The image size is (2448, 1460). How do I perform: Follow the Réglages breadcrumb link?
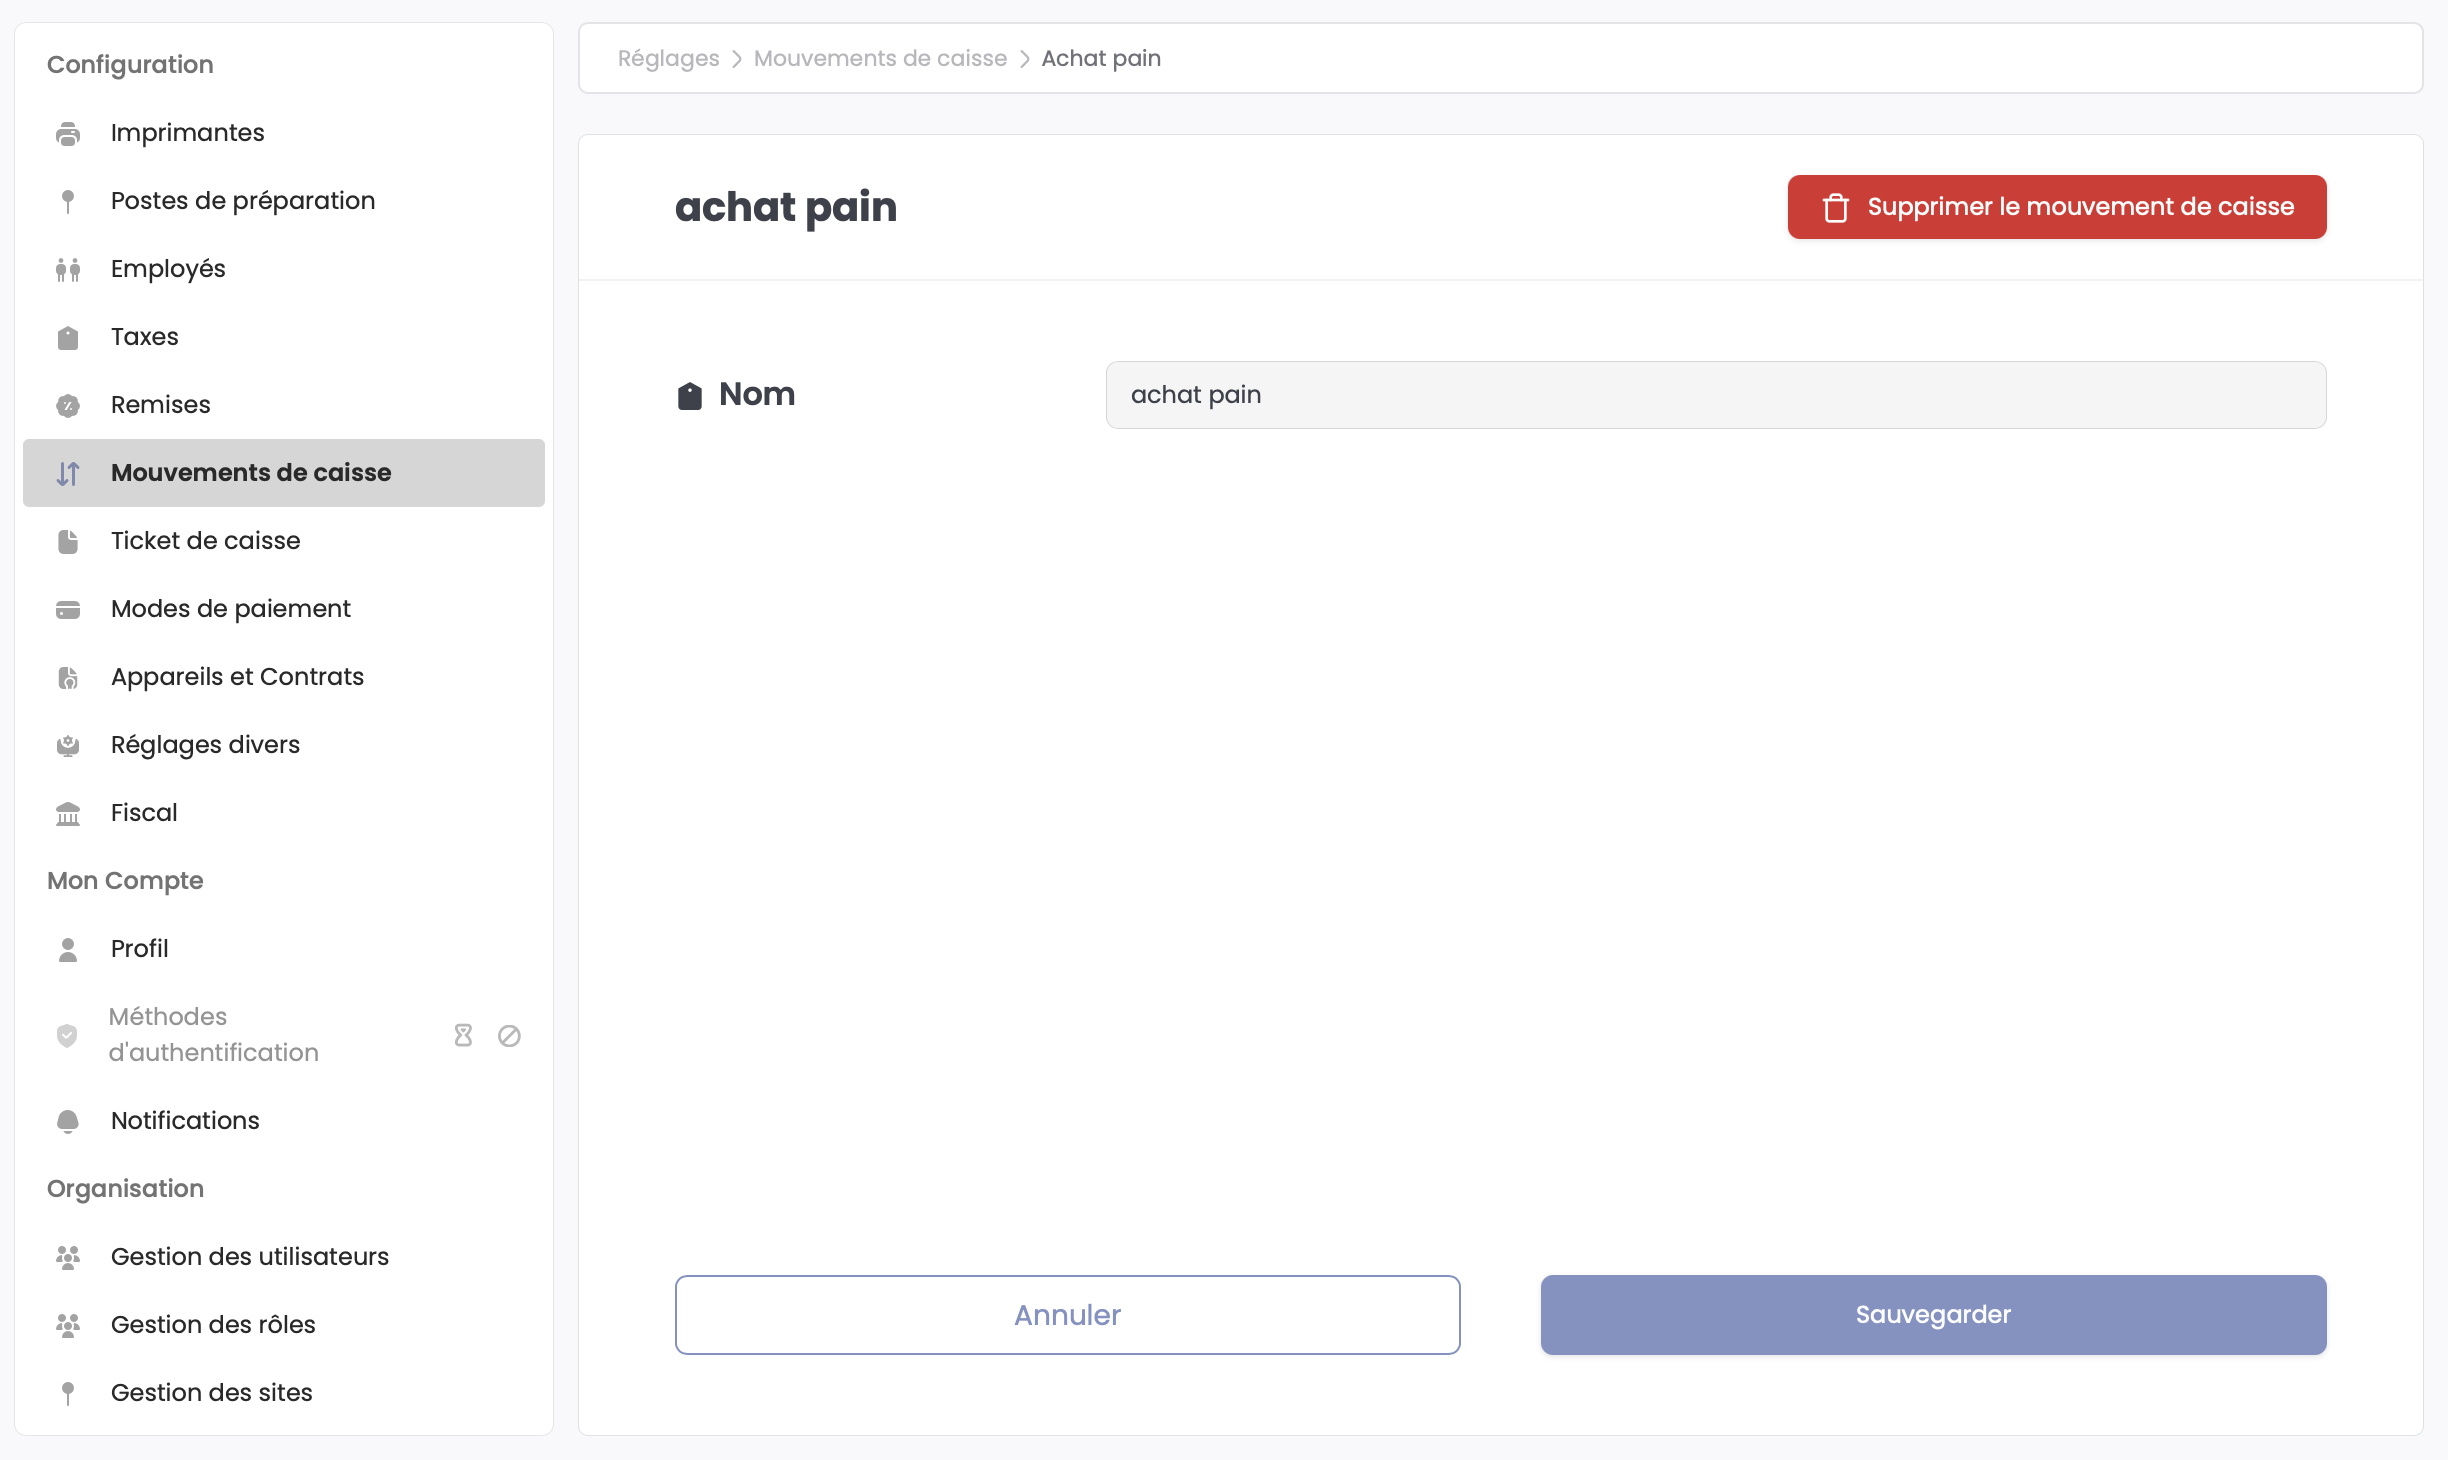(x=668, y=59)
